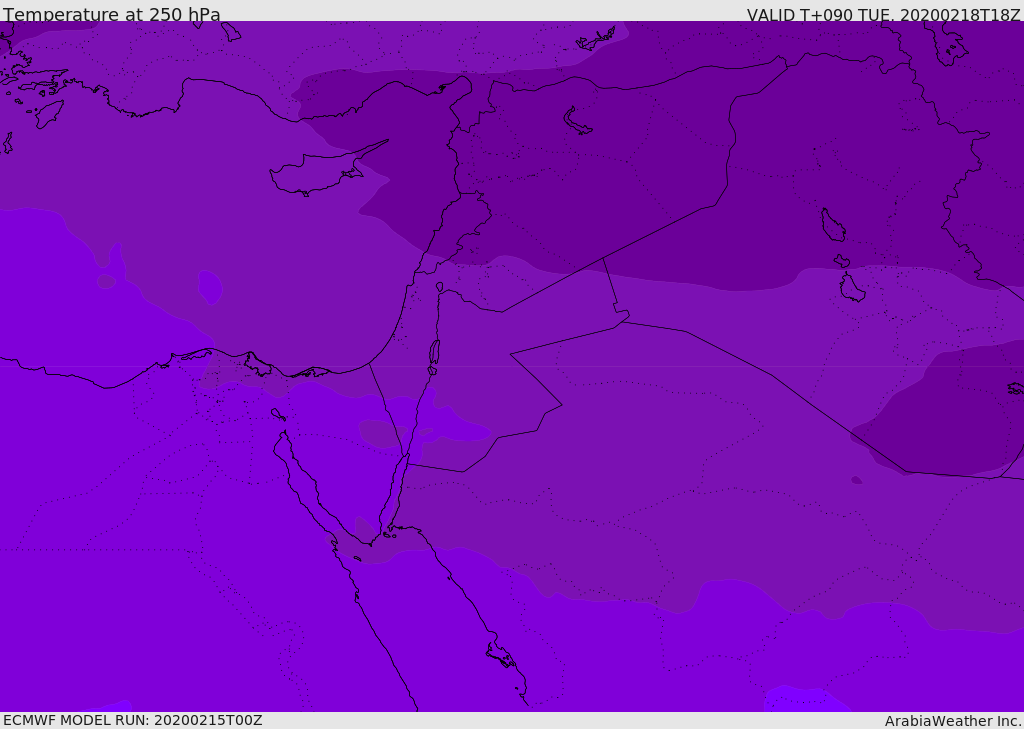Click the ECMWF MODEL RUN text
1024x729 pixels.
(x=133, y=720)
